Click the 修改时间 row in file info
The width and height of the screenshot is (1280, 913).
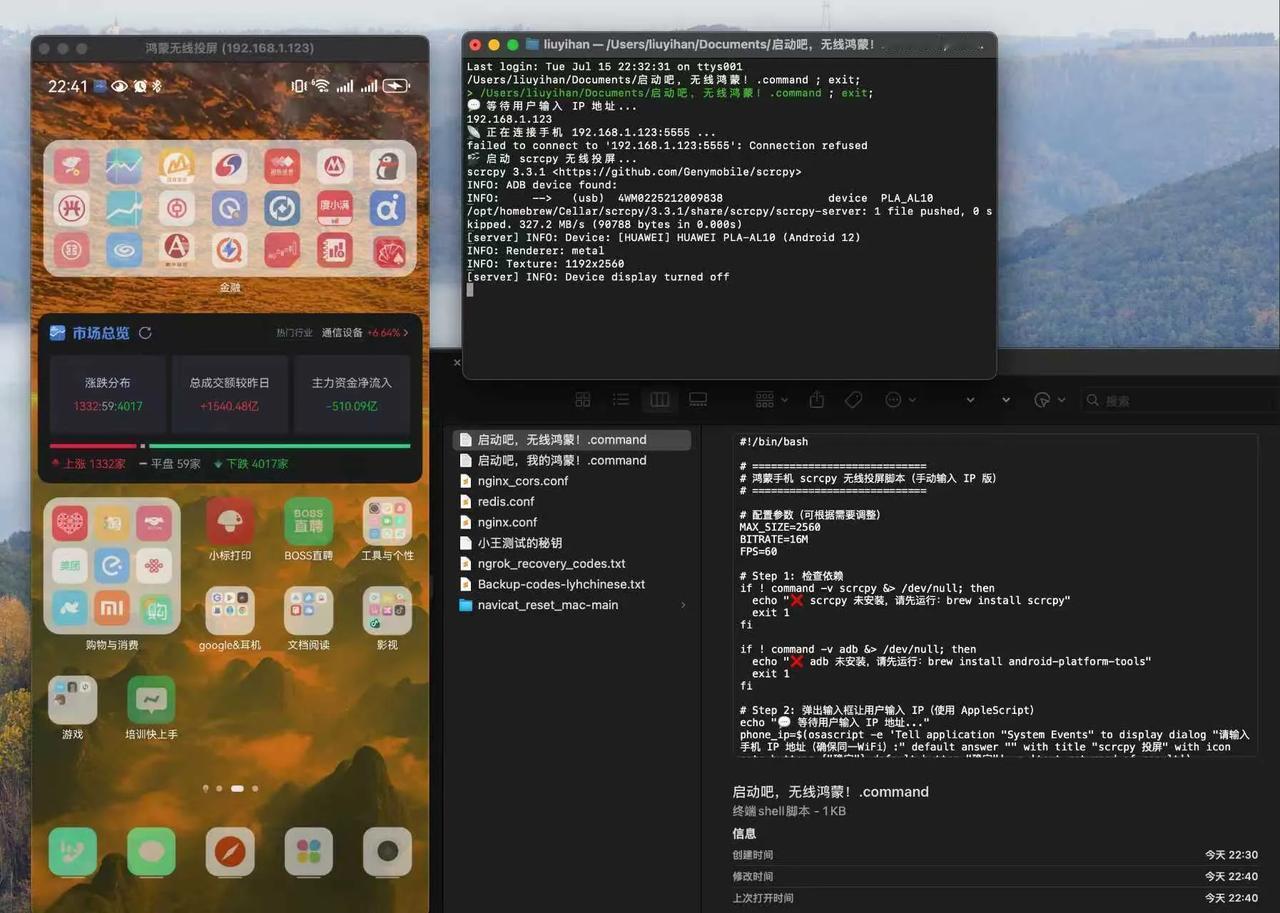pos(995,876)
